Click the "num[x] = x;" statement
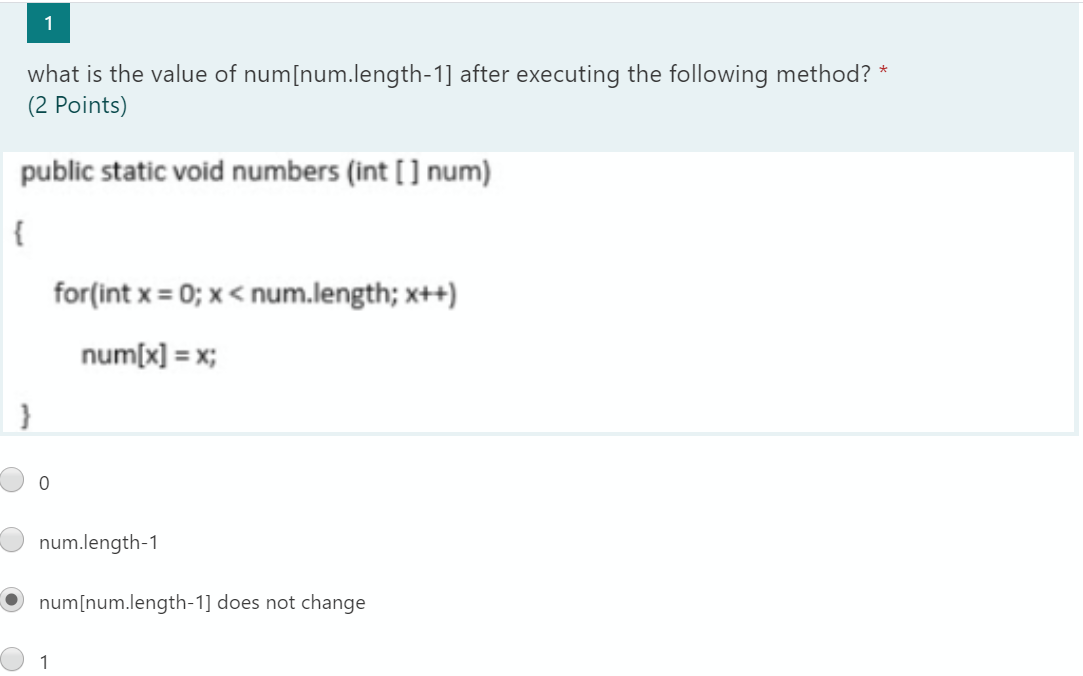The height and width of the screenshot is (676, 1083). pyautogui.click(x=150, y=353)
